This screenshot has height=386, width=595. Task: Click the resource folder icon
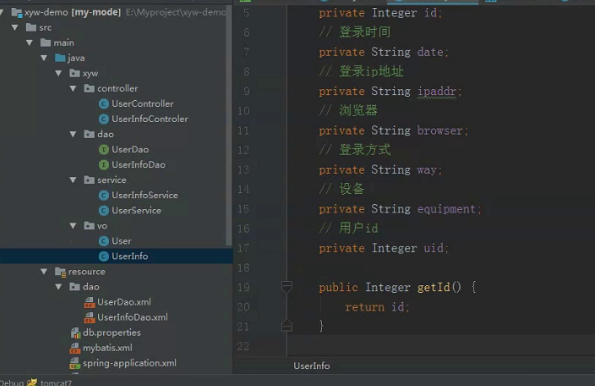click(60, 271)
